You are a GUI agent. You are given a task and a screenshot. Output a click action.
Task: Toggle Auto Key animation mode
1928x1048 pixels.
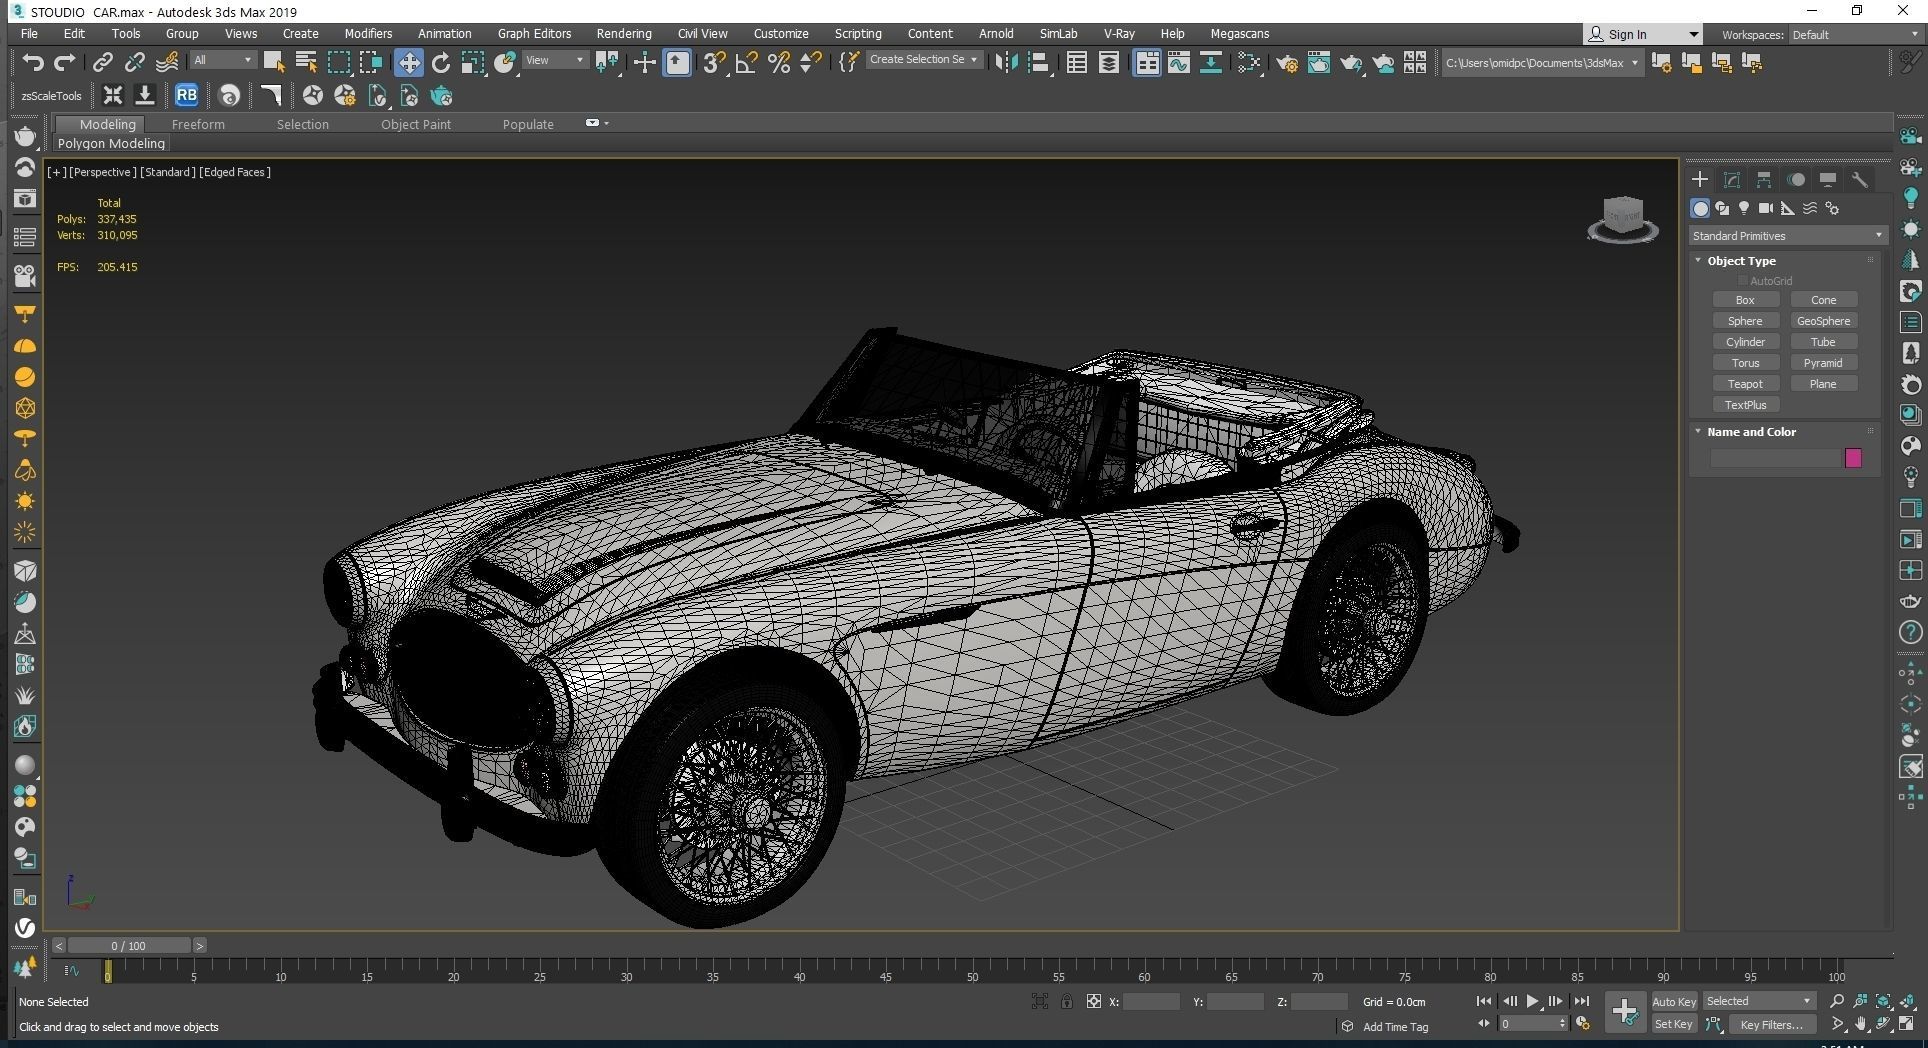(x=1674, y=1001)
